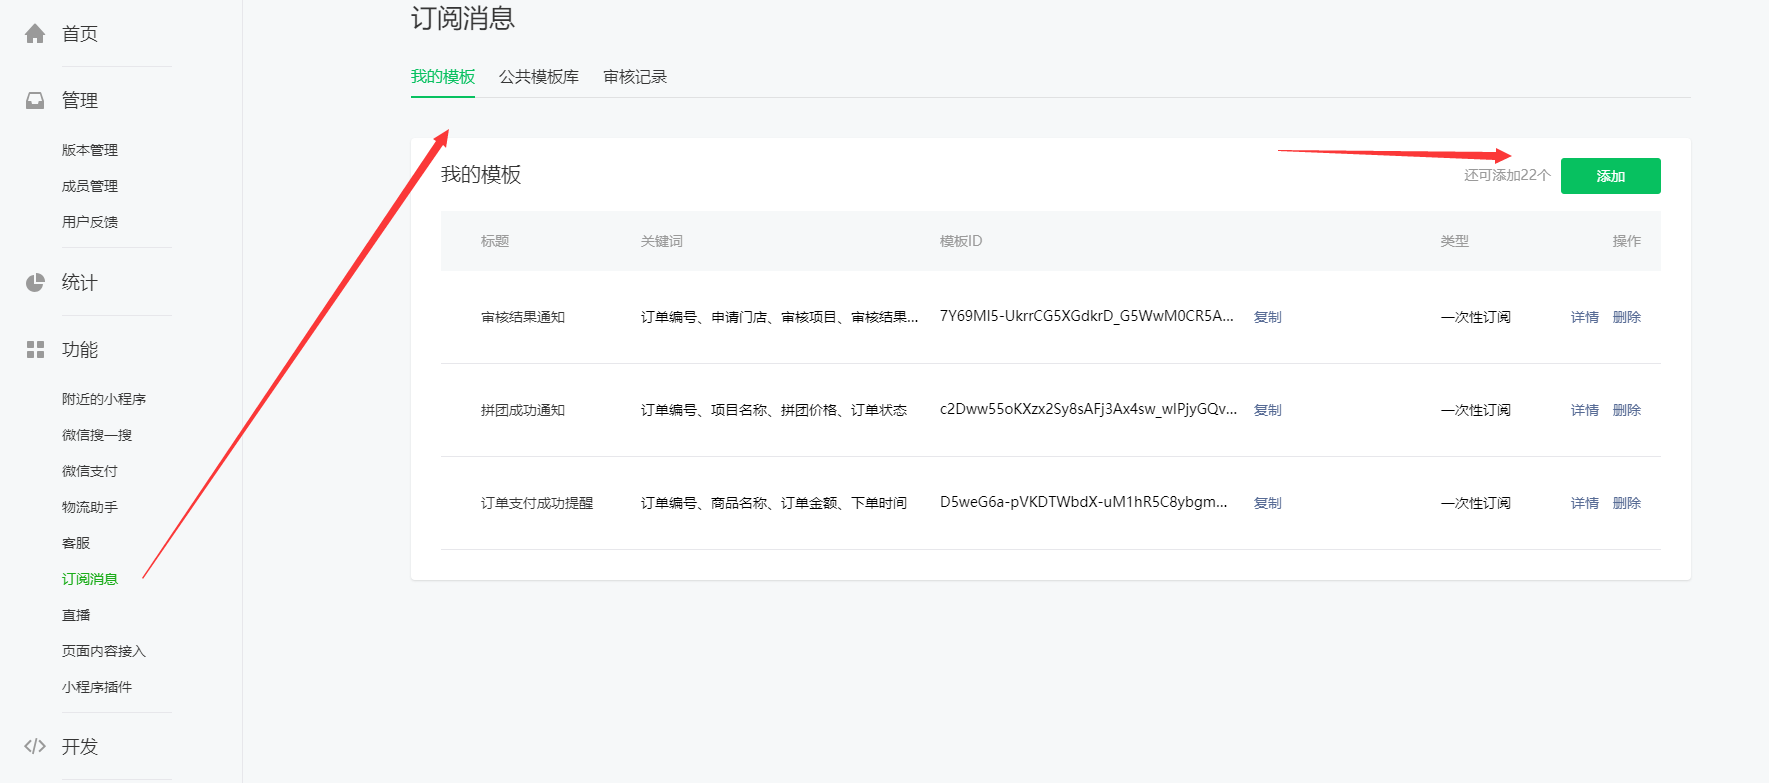This screenshot has height=783, width=1769.
Task: Open 微信支付 from the sidebar
Action: coord(90,471)
